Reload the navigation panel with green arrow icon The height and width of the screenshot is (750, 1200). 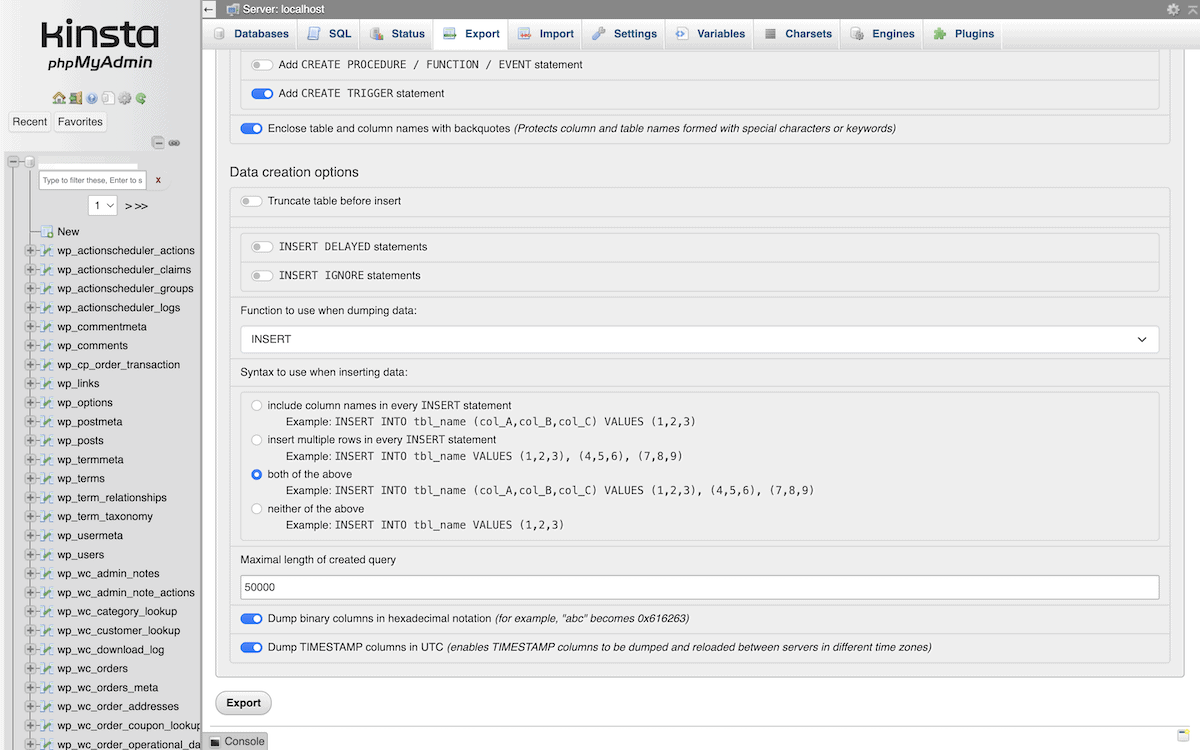coord(141,99)
